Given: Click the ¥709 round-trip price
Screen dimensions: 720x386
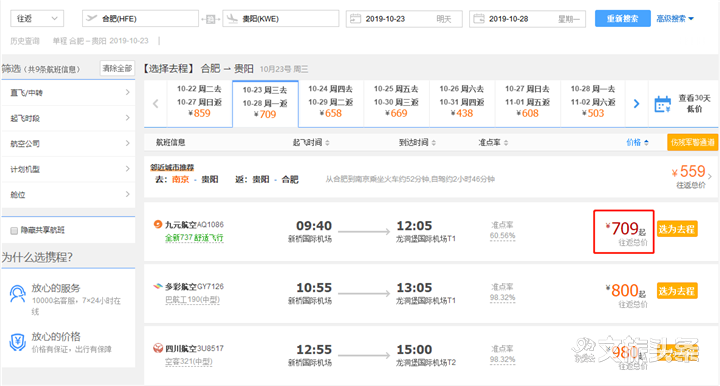Looking at the screenshot, I should (x=625, y=229).
